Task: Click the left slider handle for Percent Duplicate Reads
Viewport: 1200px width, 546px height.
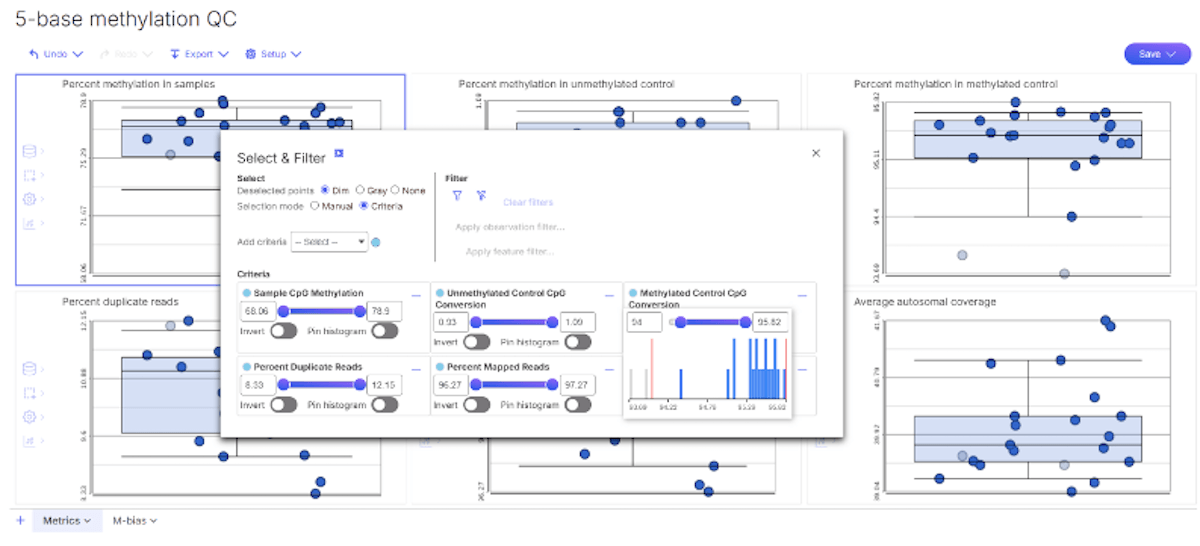Action: click(283, 384)
